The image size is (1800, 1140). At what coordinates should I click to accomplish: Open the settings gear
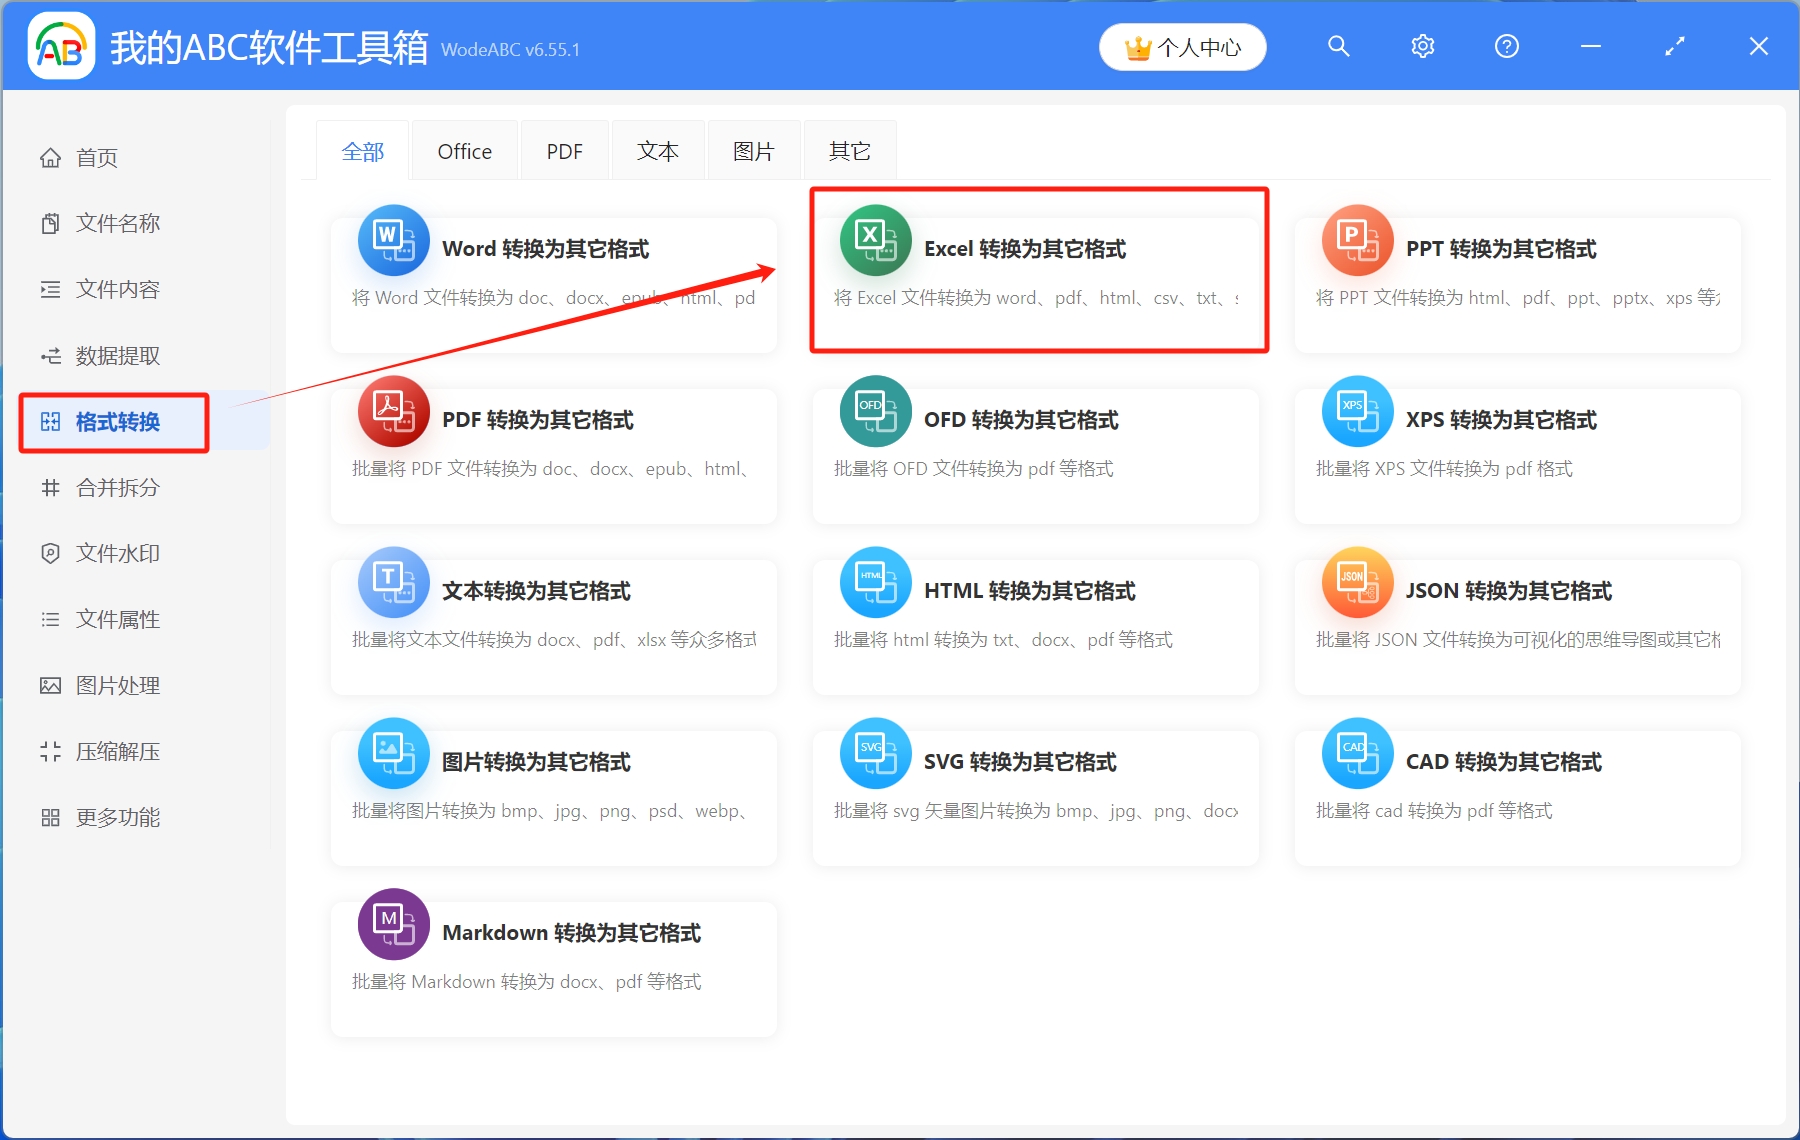(1422, 46)
